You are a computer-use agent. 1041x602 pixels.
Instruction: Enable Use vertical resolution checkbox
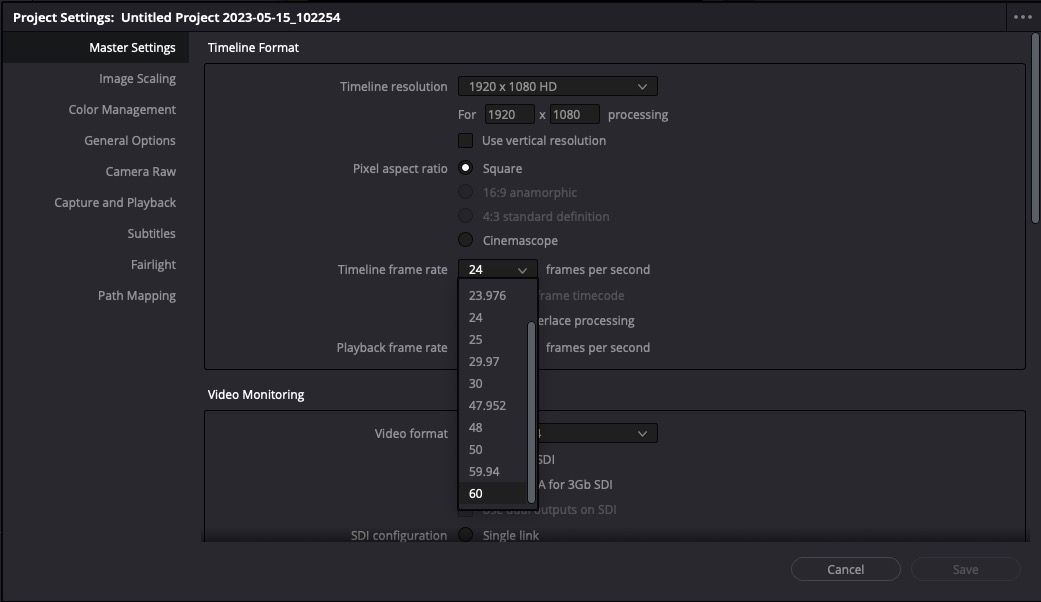coord(466,140)
